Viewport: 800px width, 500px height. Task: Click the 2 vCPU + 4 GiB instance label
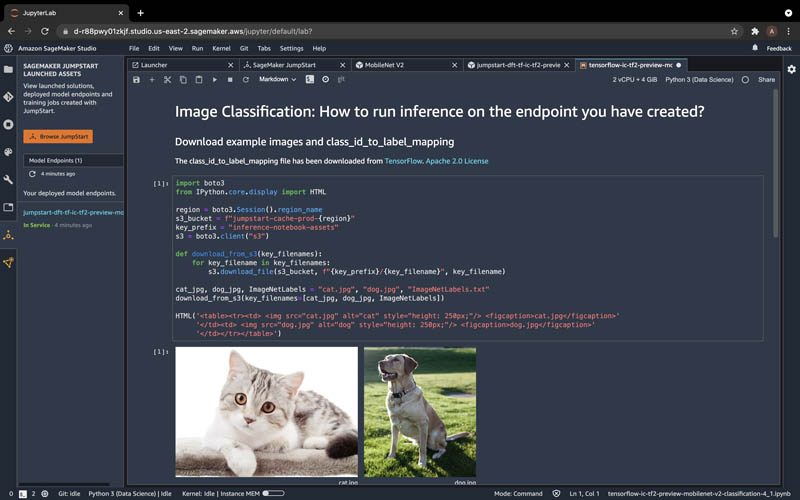[x=635, y=80]
